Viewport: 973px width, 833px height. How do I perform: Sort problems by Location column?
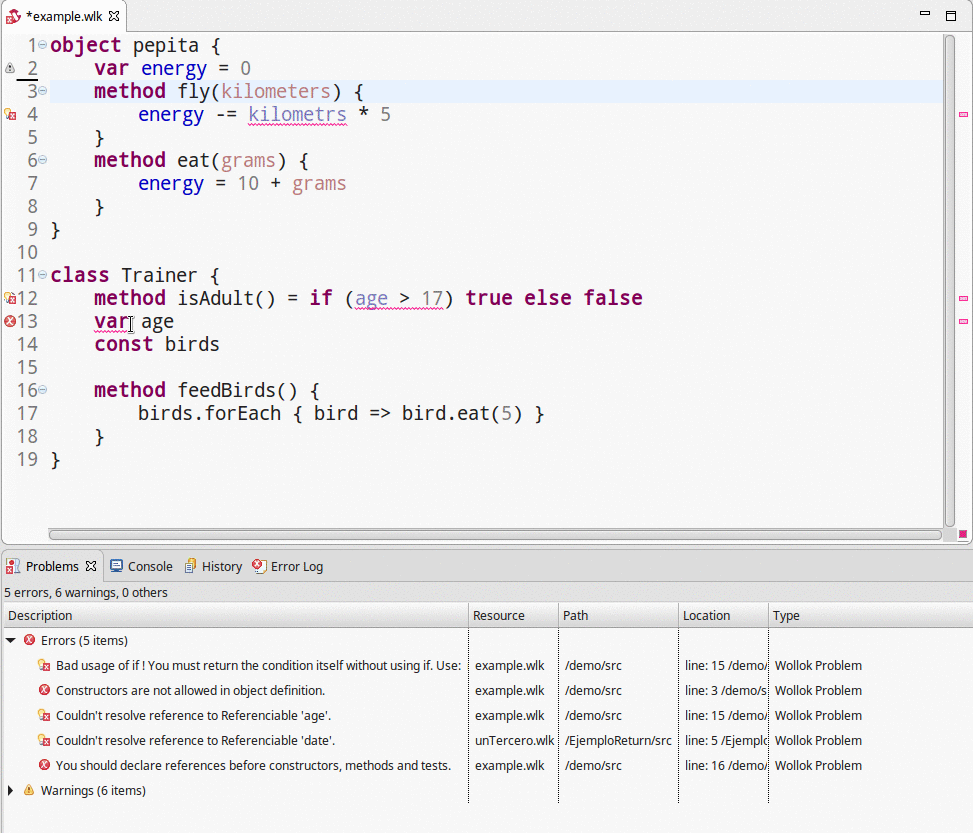pyautogui.click(x=724, y=615)
